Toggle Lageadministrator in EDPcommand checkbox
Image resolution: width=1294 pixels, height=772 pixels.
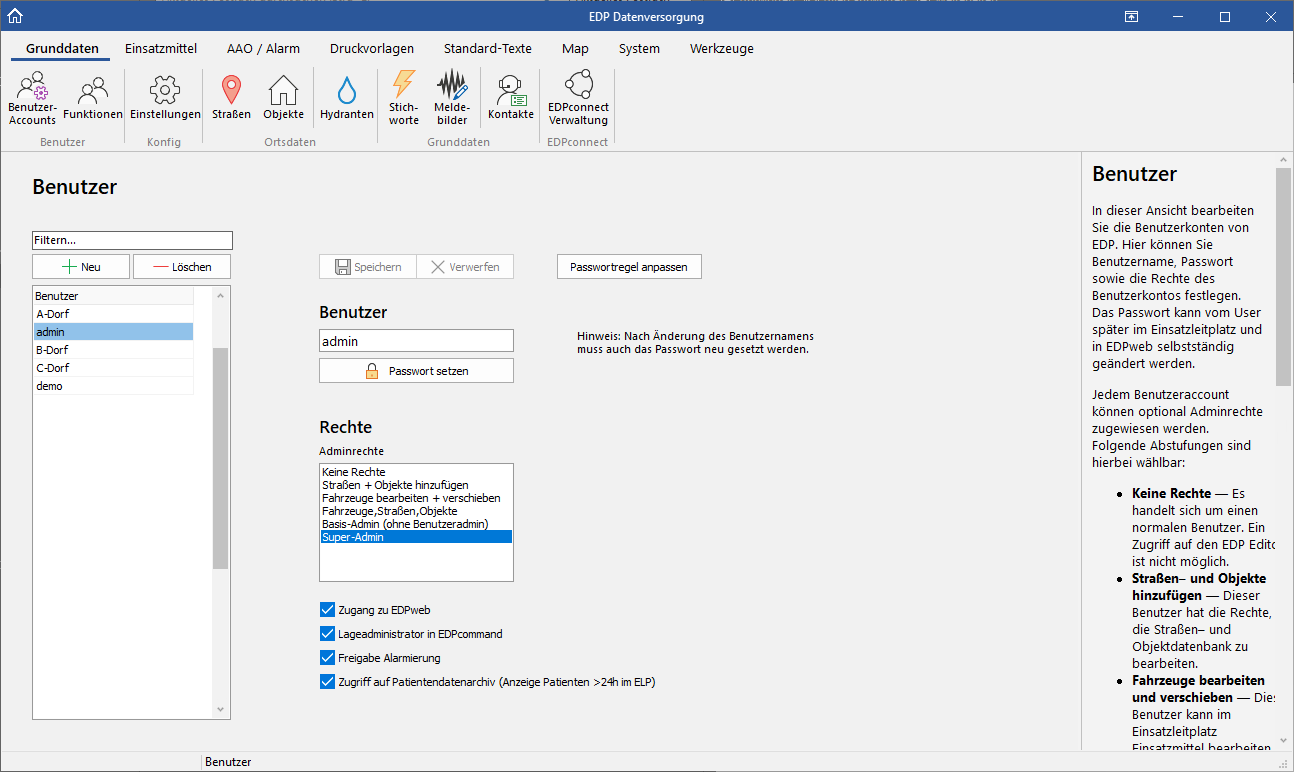click(x=327, y=633)
